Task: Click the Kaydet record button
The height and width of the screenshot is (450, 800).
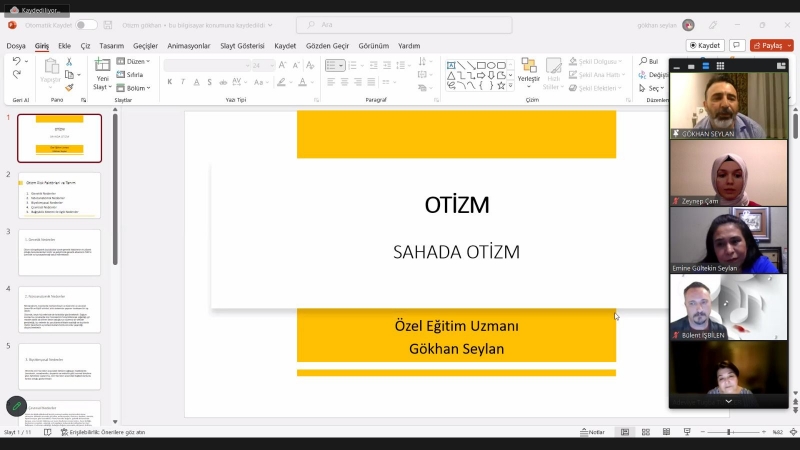Action: click(706, 45)
